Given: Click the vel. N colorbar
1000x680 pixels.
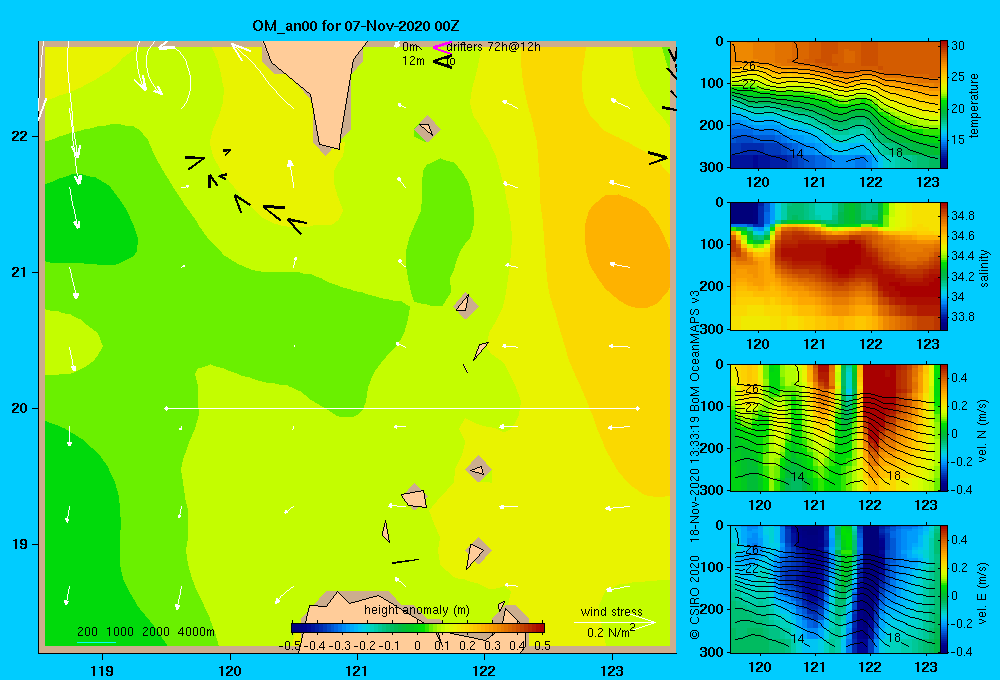Looking at the screenshot, I should tap(943, 427).
